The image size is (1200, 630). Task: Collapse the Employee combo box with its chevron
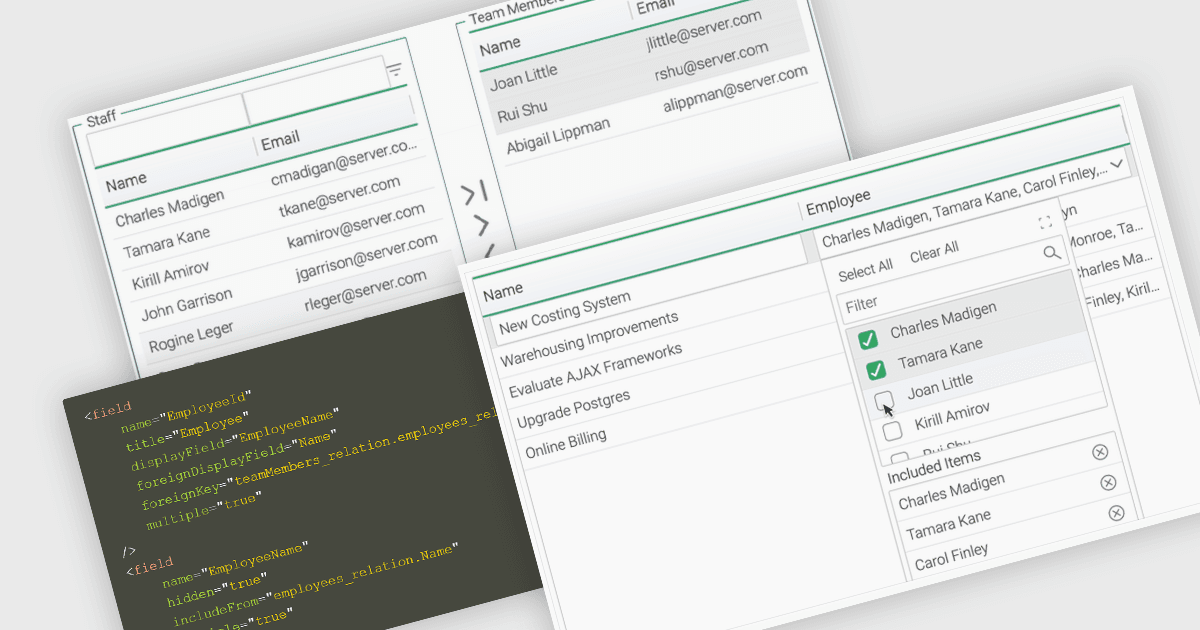click(x=1117, y=163)
